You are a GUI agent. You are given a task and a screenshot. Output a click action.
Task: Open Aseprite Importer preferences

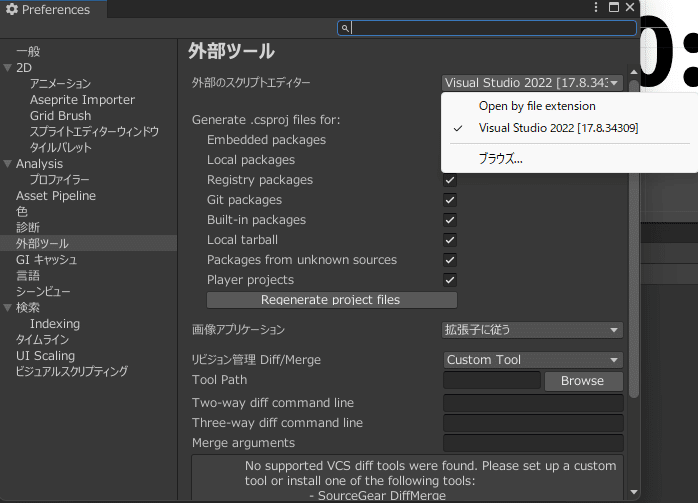82,100
